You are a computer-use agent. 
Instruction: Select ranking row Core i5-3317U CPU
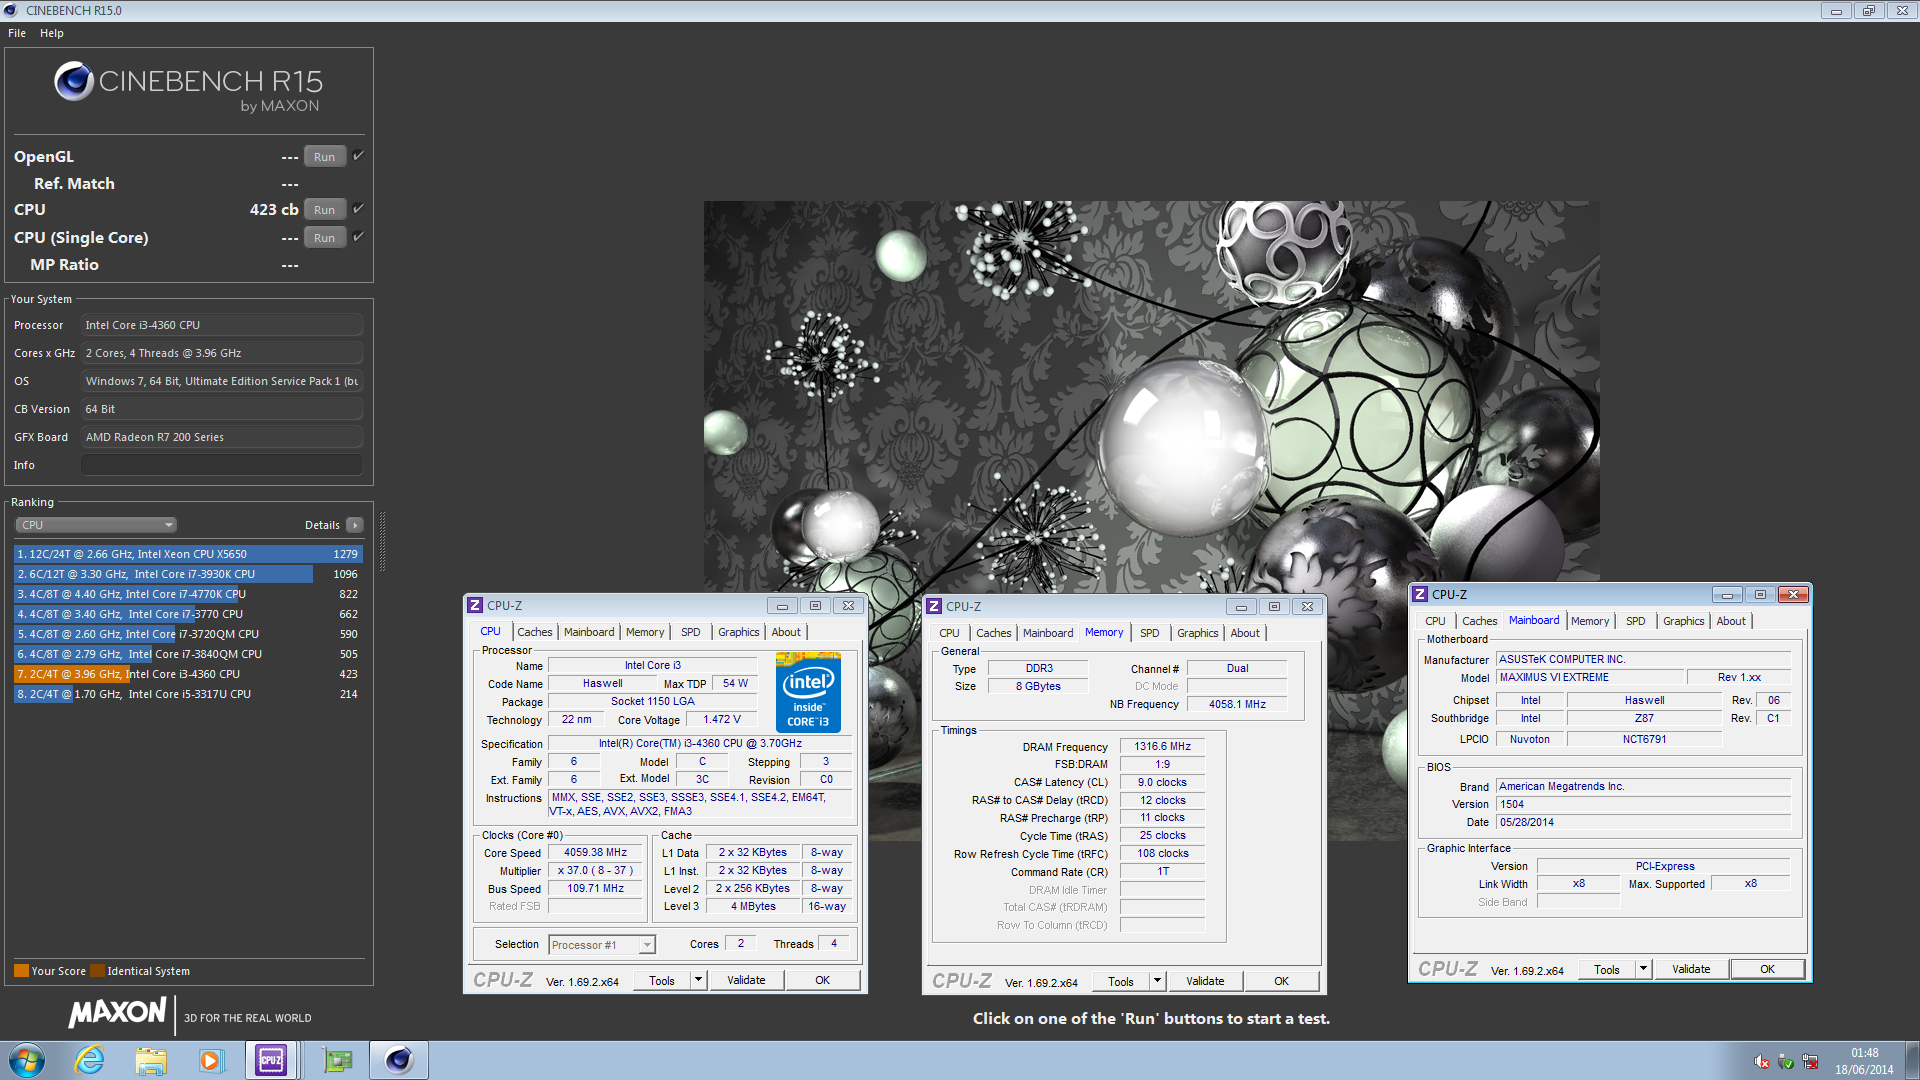[188, 694]
